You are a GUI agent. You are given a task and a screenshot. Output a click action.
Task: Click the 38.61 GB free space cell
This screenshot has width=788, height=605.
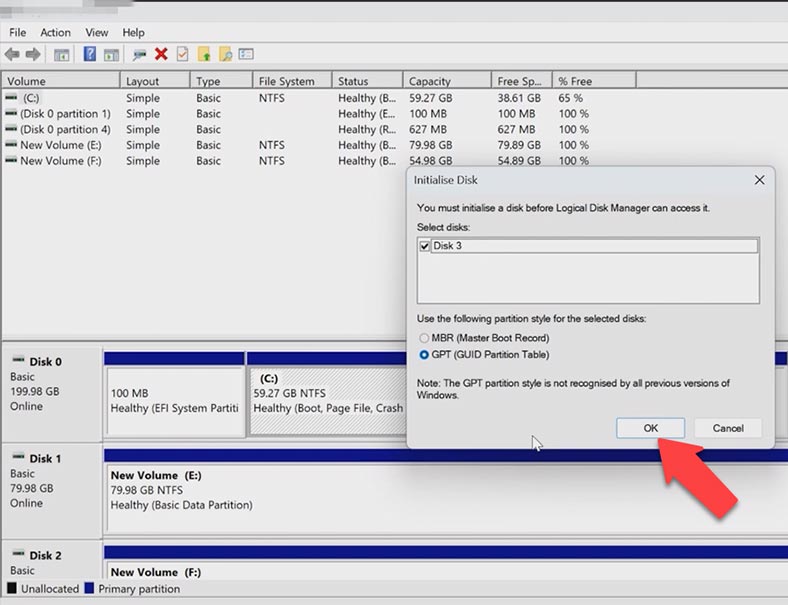(519, 97)
